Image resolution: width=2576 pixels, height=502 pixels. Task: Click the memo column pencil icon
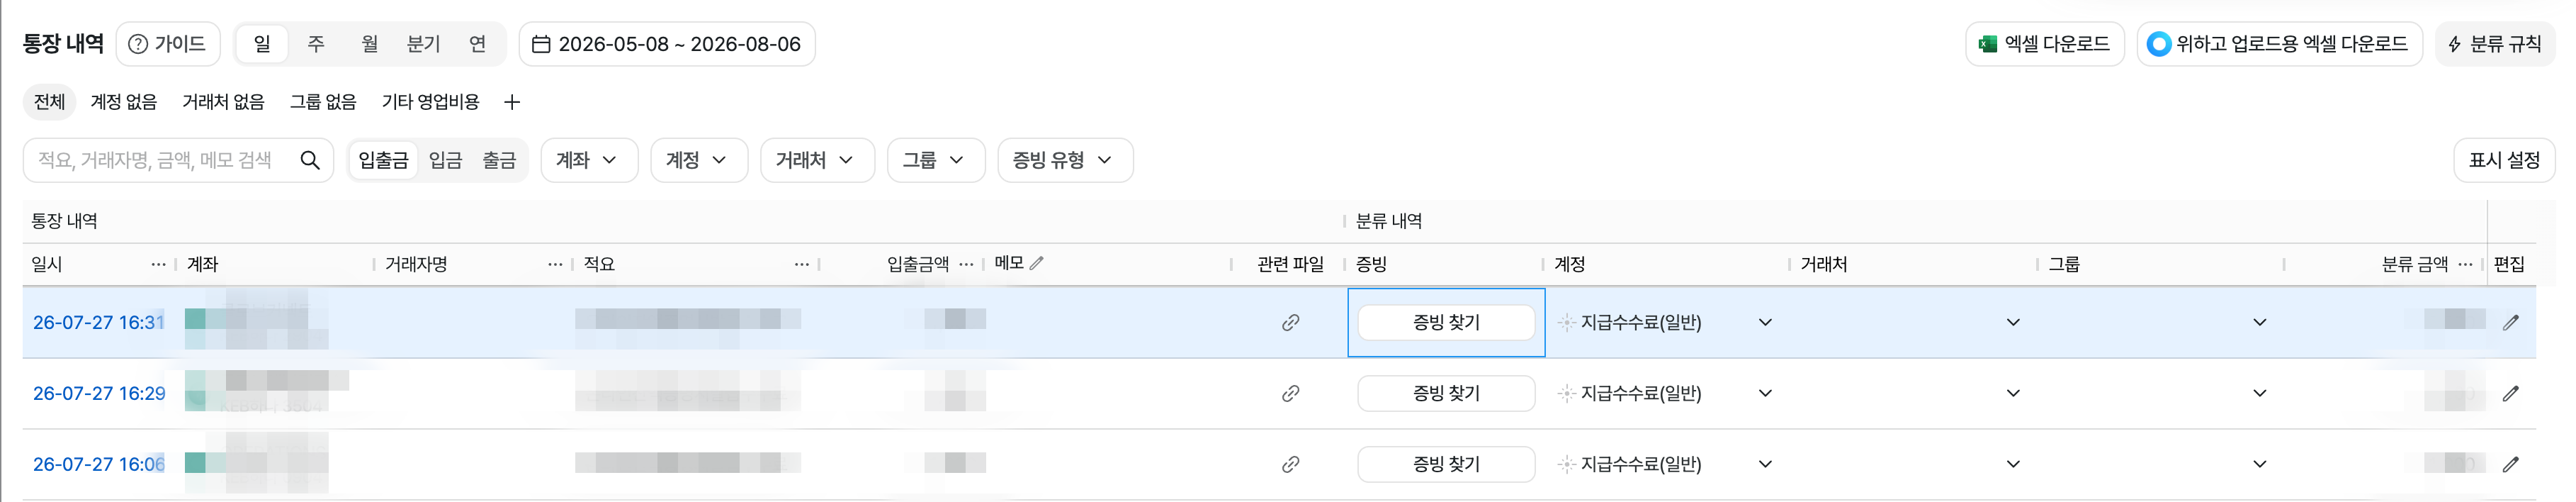tap(1037, 263)
